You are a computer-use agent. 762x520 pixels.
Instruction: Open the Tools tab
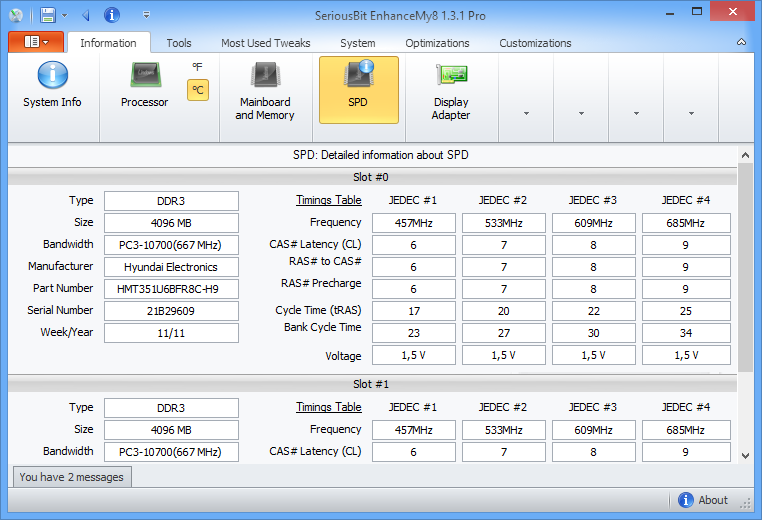(x=179, y=43)
